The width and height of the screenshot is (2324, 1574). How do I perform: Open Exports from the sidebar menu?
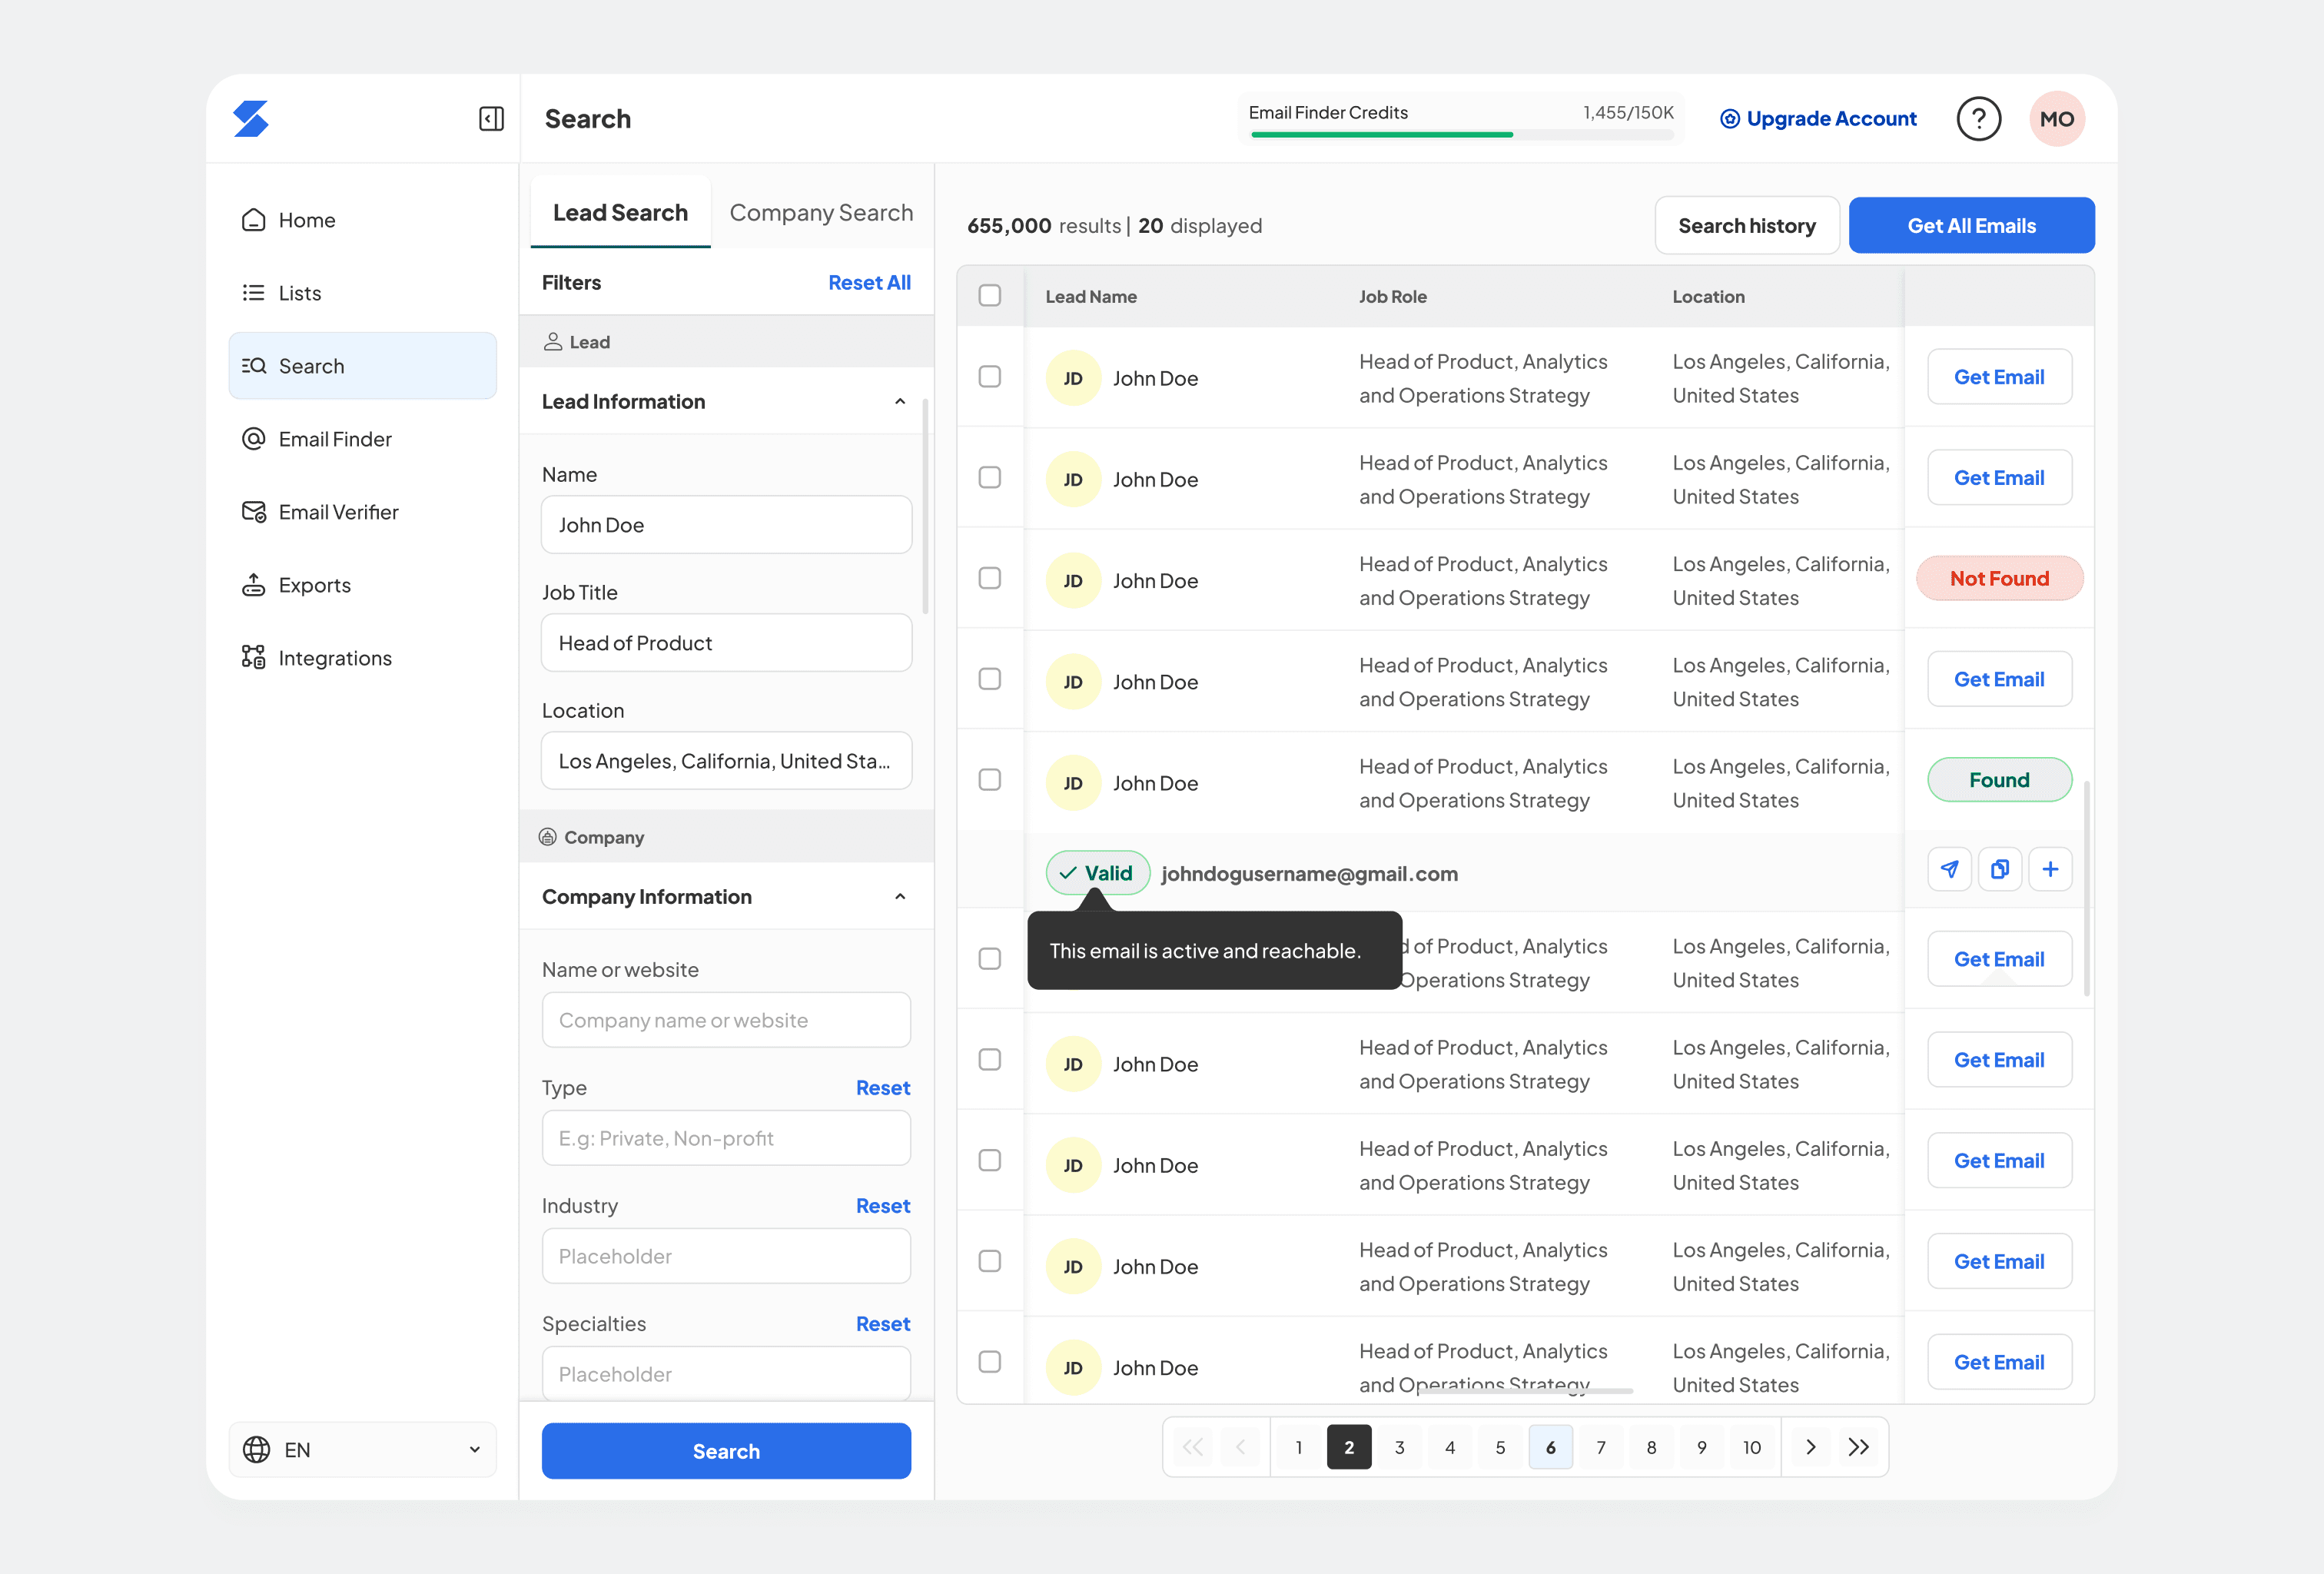[x=314, y=585]
